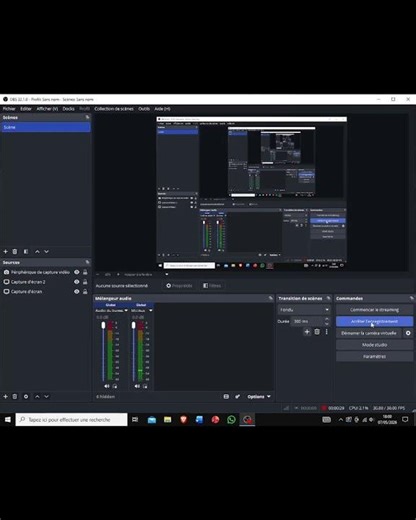416x520 pixels.
Task: Mute the Mic/Aux channel speaker icon
Action: [137, 386]
